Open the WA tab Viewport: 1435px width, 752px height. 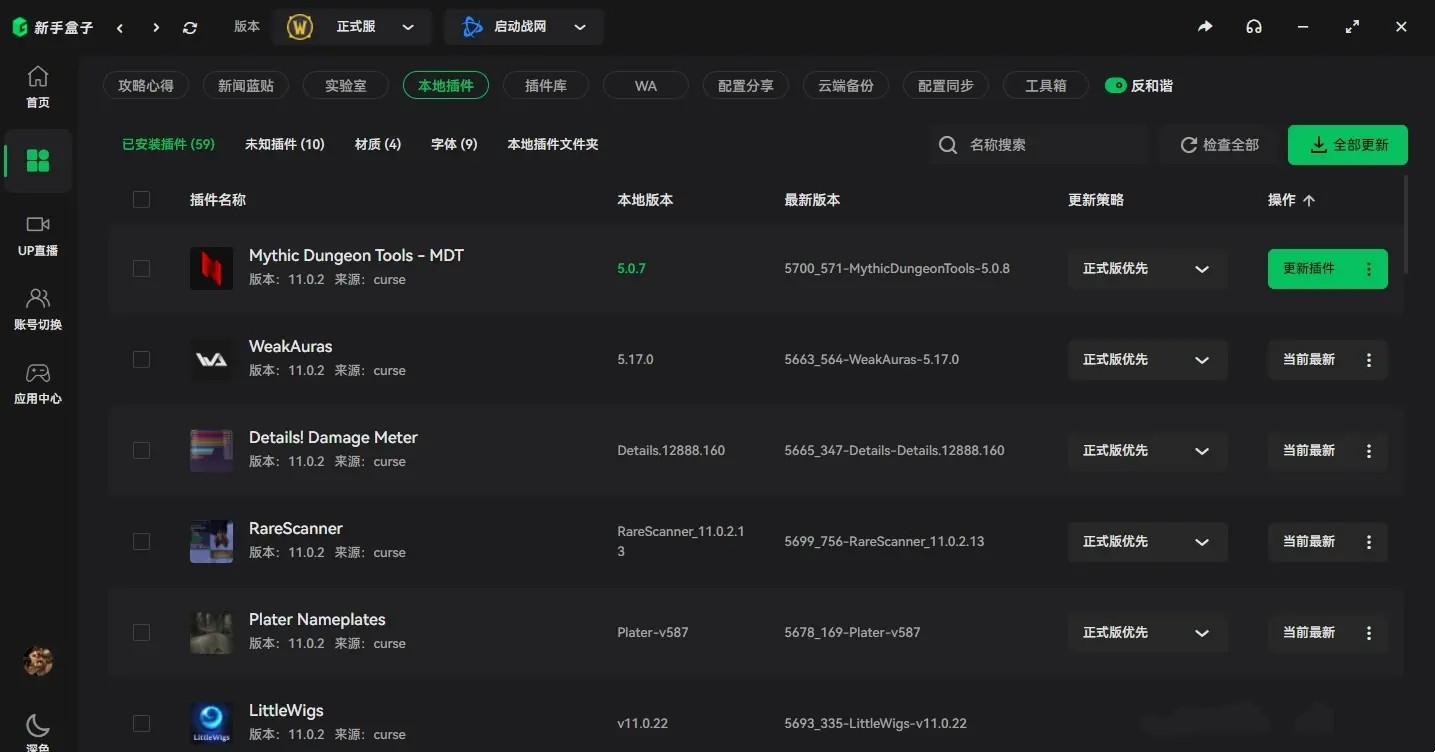pos(646,86)
